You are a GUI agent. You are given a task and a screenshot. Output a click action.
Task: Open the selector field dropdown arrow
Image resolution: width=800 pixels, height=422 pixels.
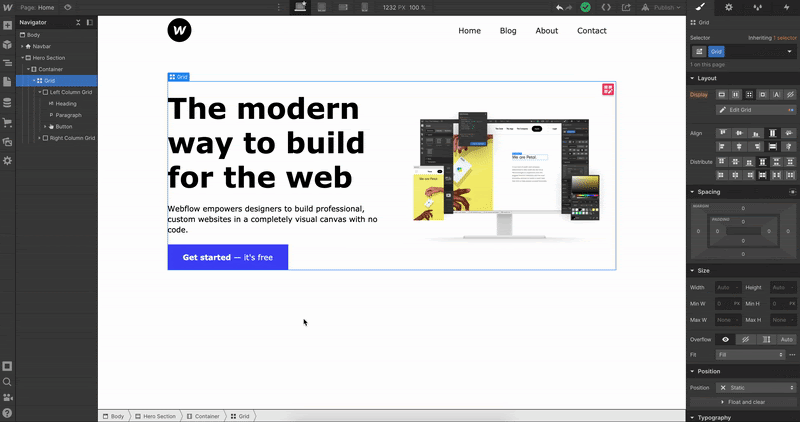pos(790,52)
